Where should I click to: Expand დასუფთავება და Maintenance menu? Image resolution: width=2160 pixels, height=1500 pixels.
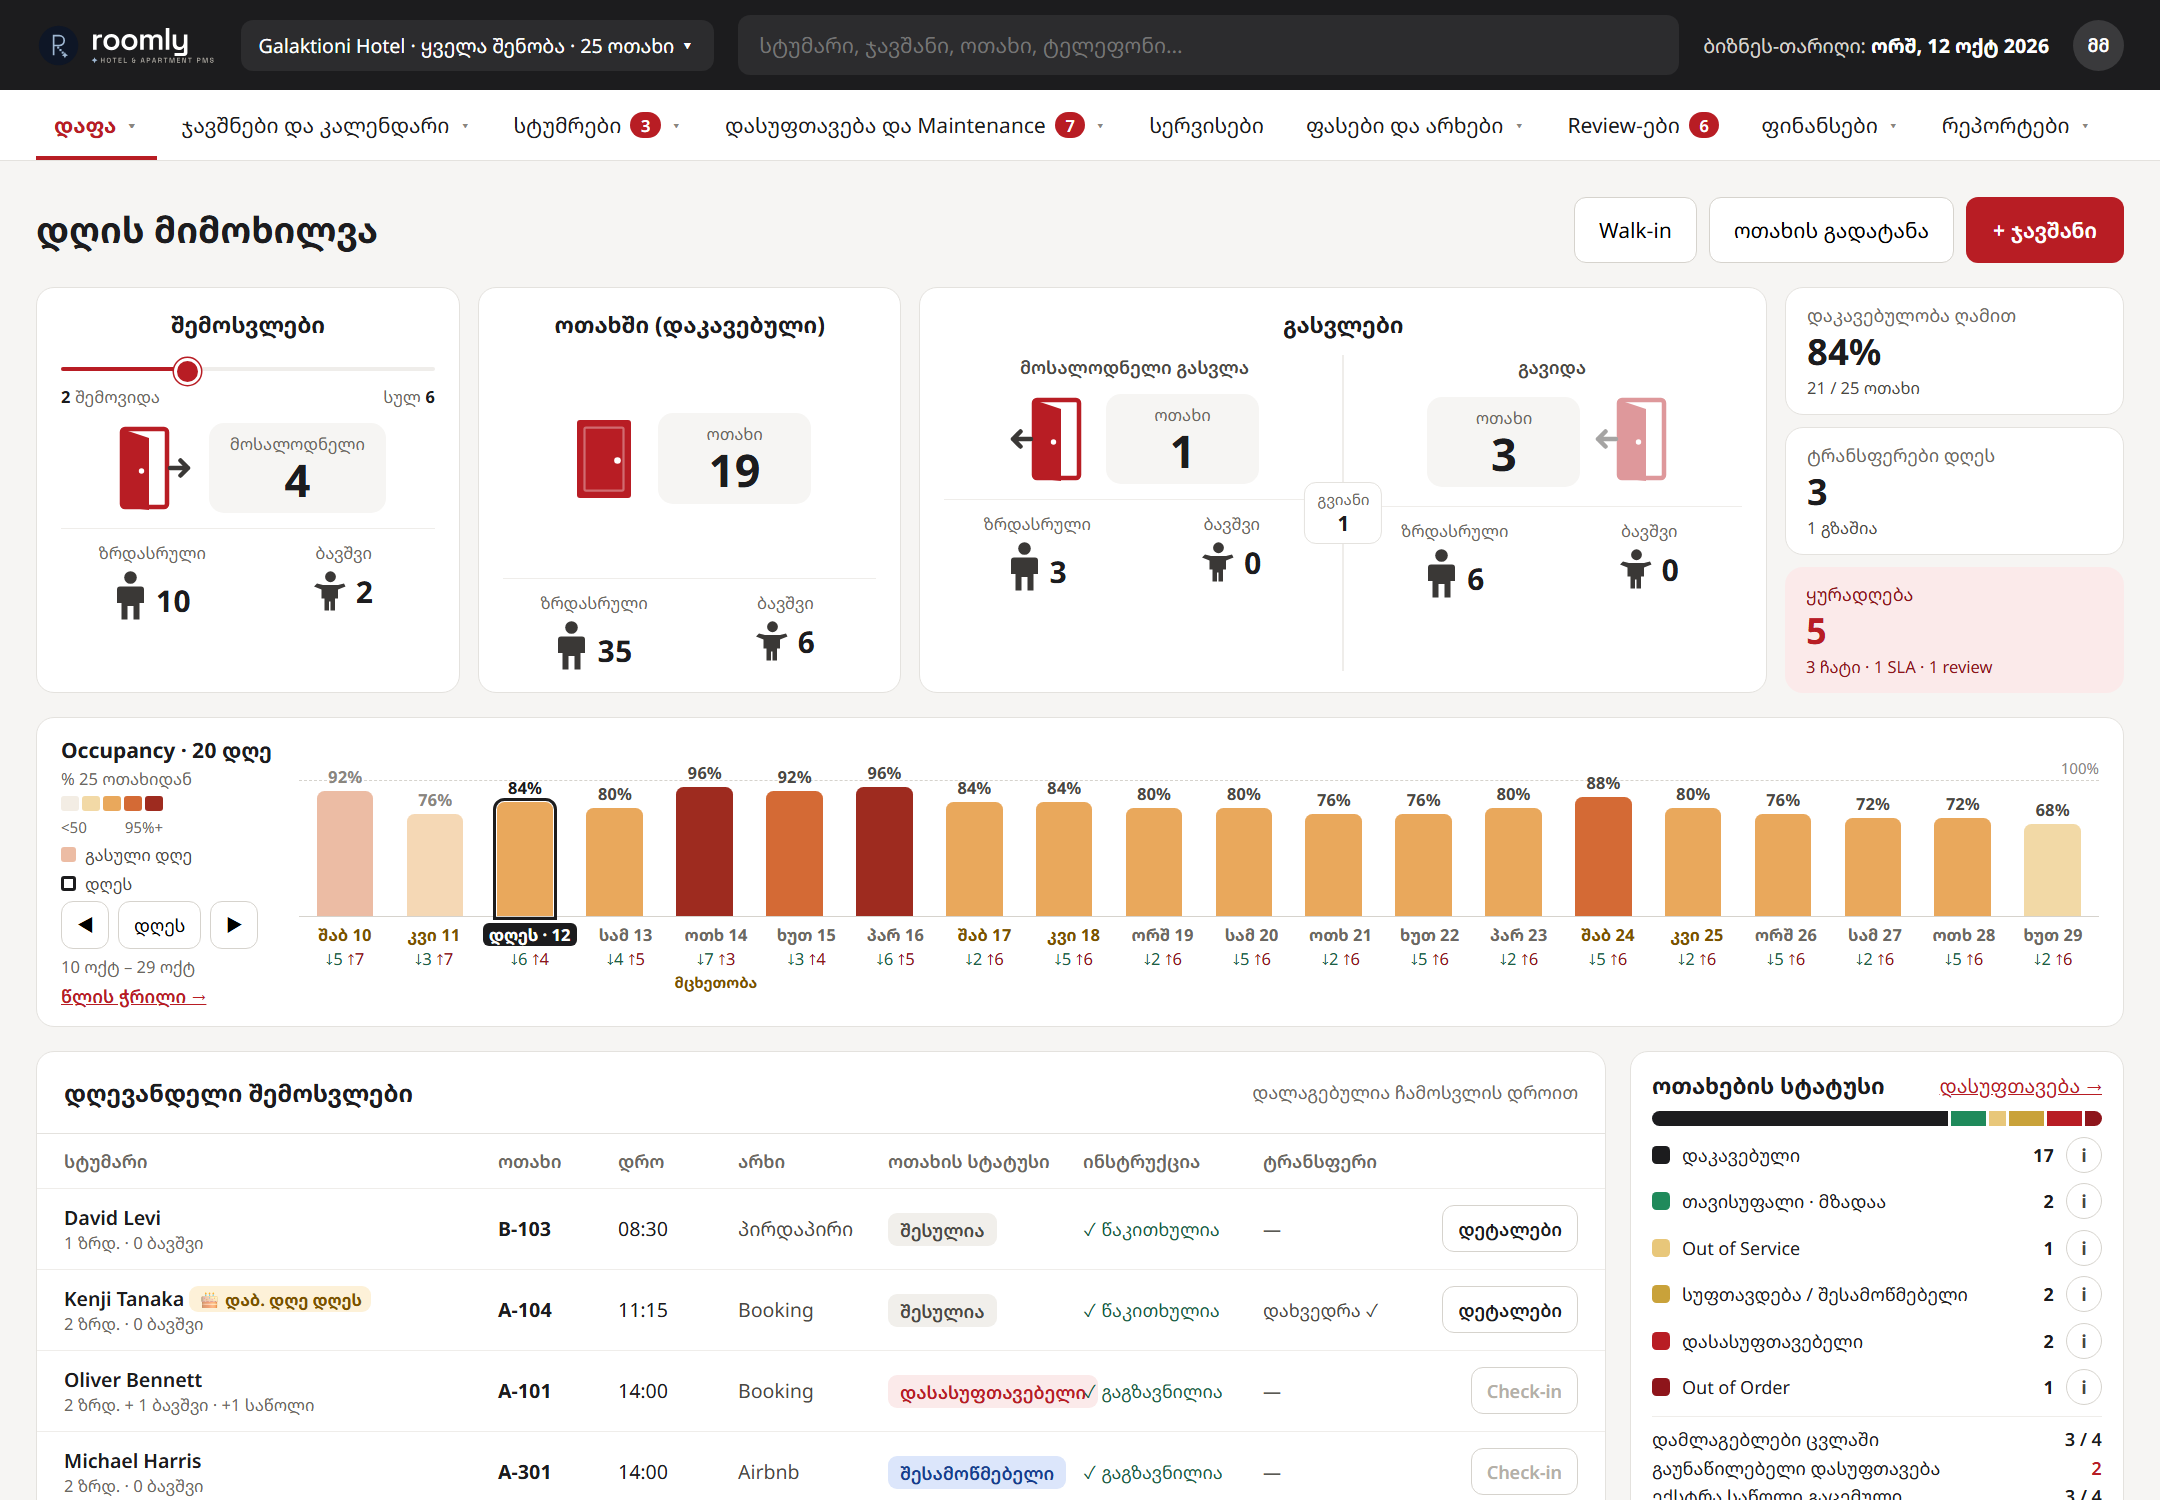pos(915,126)
